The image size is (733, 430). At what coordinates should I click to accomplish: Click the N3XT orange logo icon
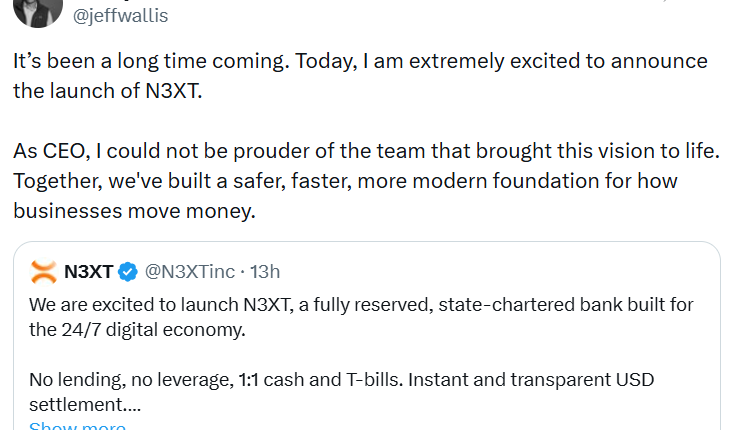click(x=42, y=271)
